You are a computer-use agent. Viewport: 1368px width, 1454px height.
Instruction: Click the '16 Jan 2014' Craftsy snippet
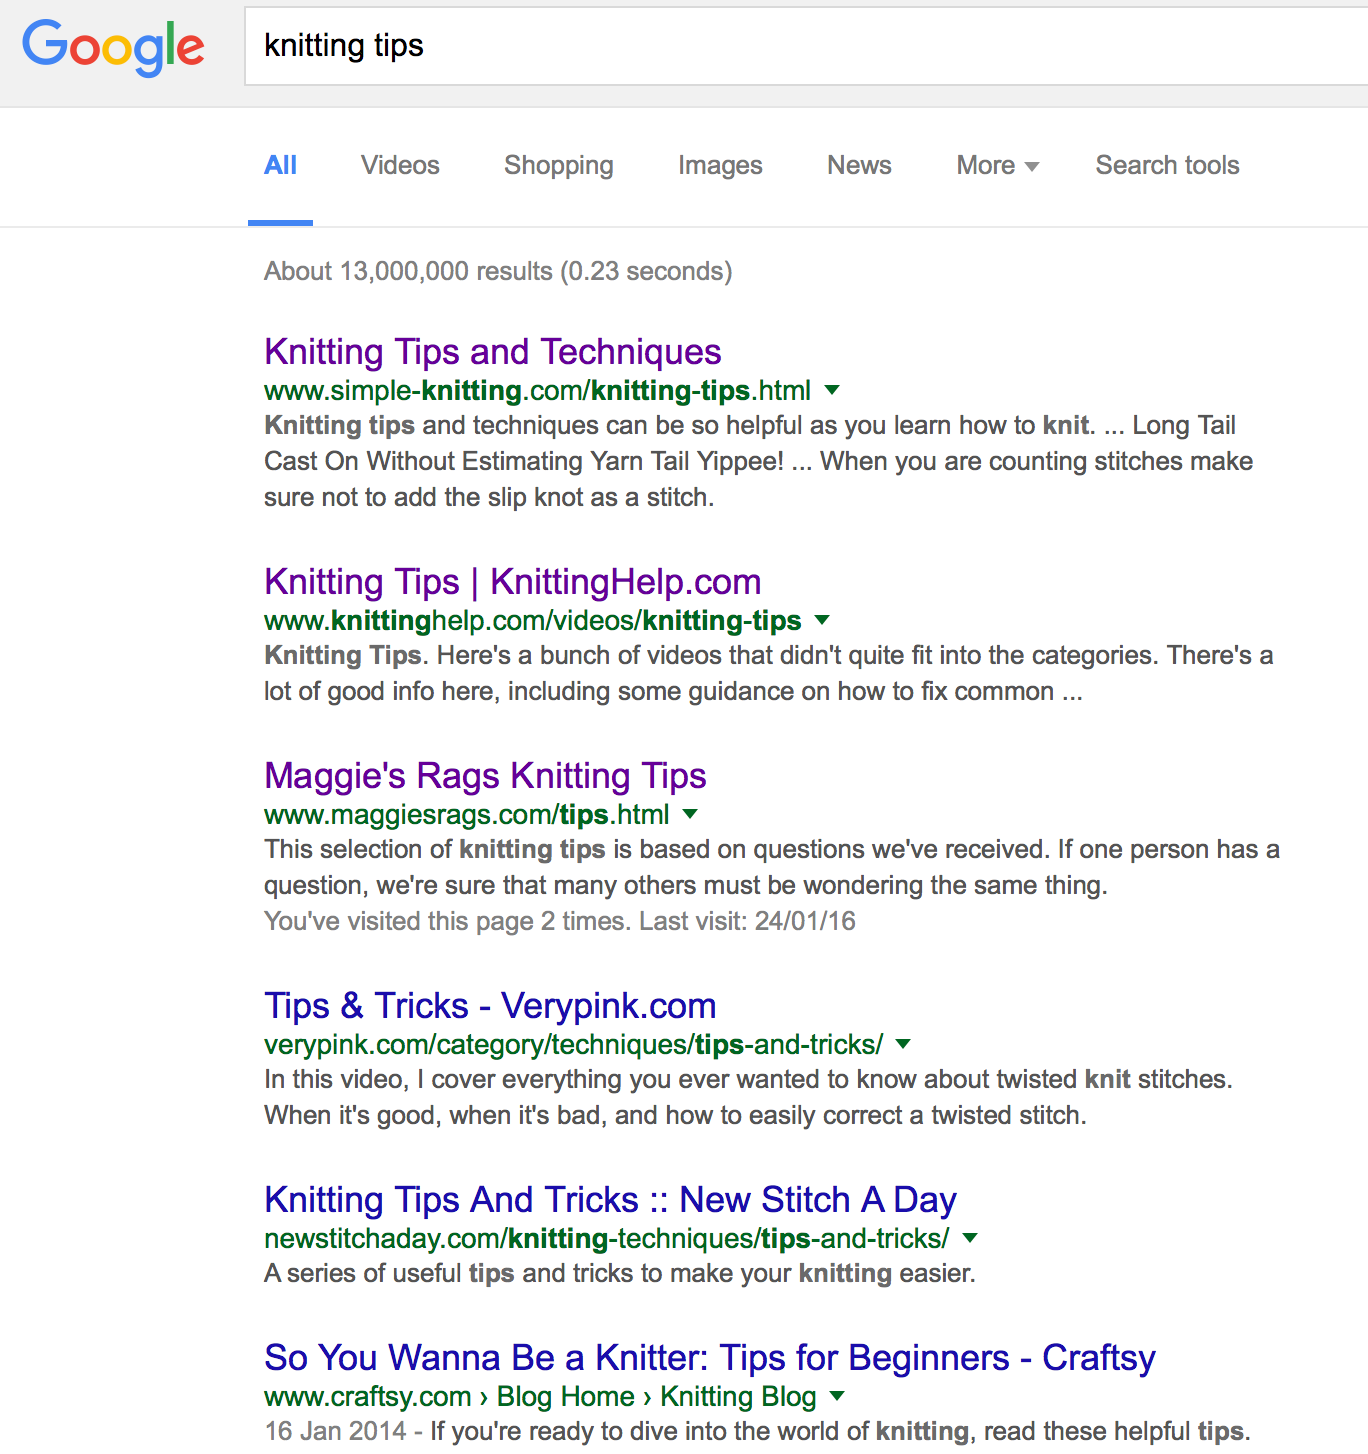pos(757,1431)
